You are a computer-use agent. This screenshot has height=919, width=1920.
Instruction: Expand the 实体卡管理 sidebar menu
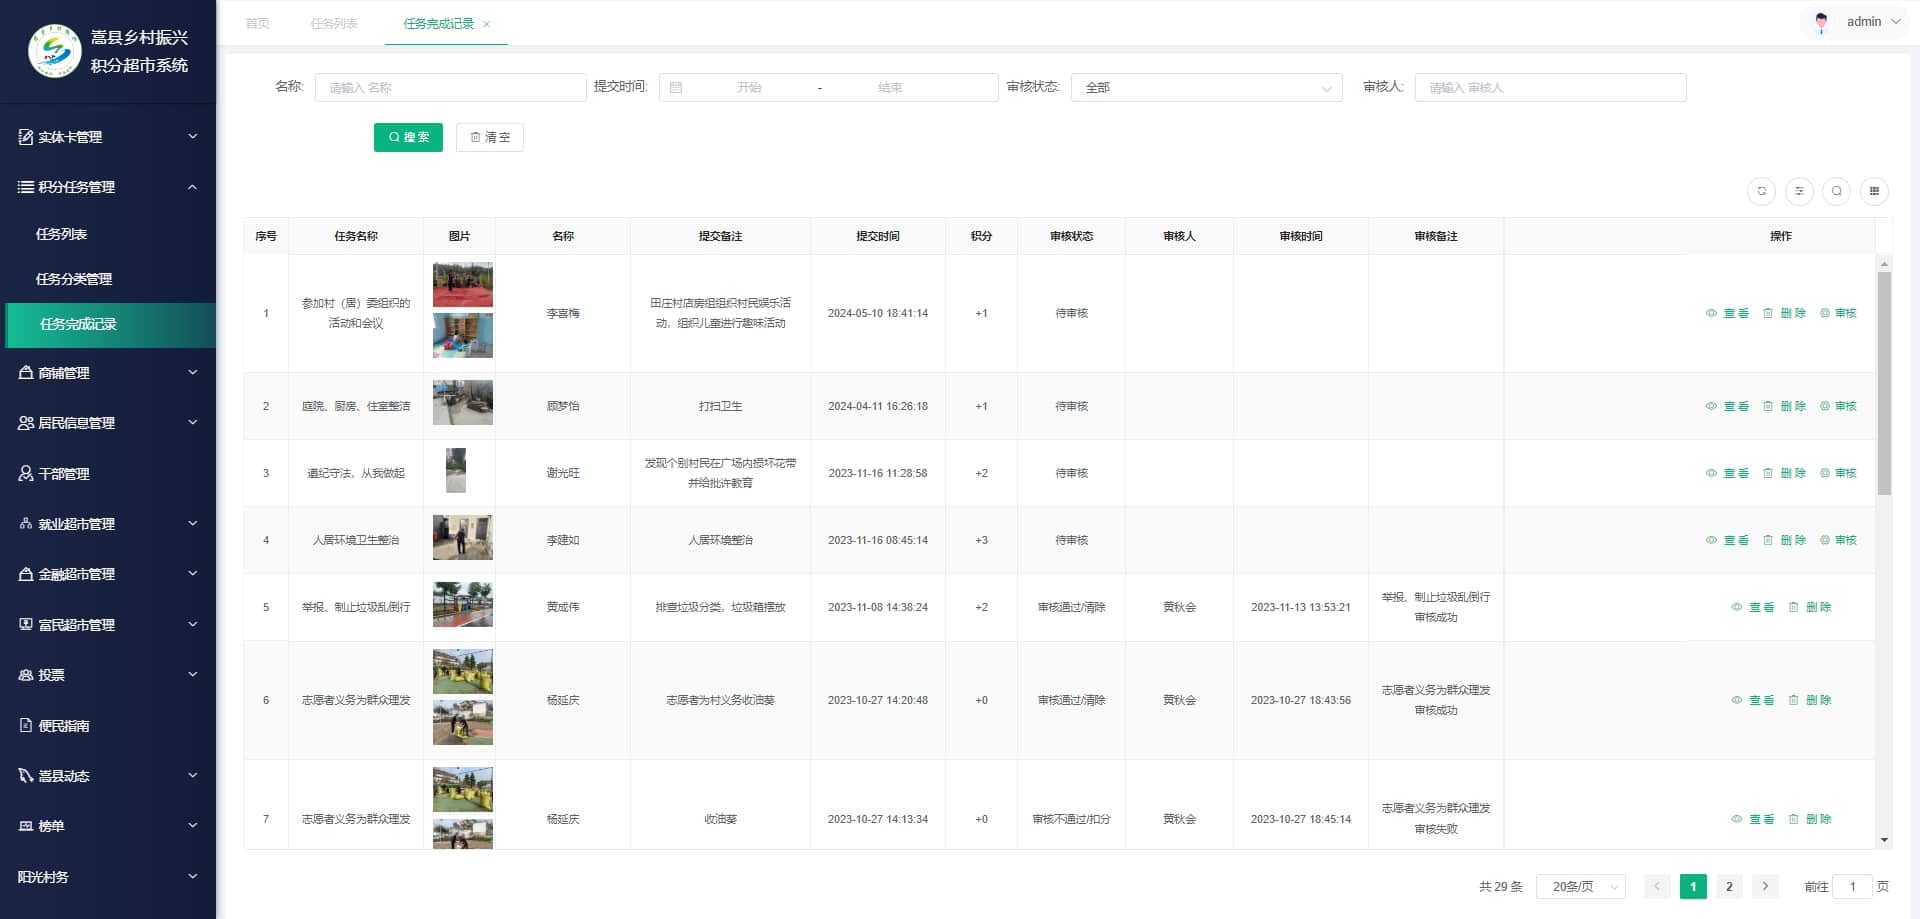point(108,137)
